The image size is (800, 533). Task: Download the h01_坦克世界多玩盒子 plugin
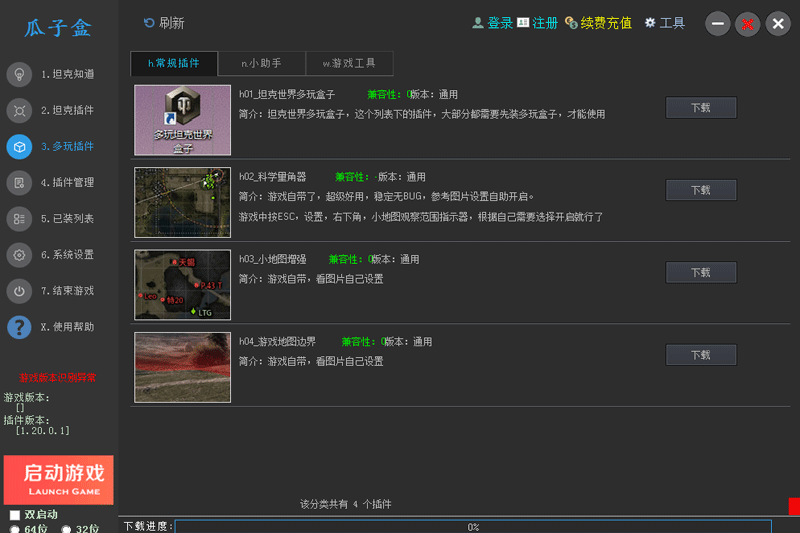(701, 108)
